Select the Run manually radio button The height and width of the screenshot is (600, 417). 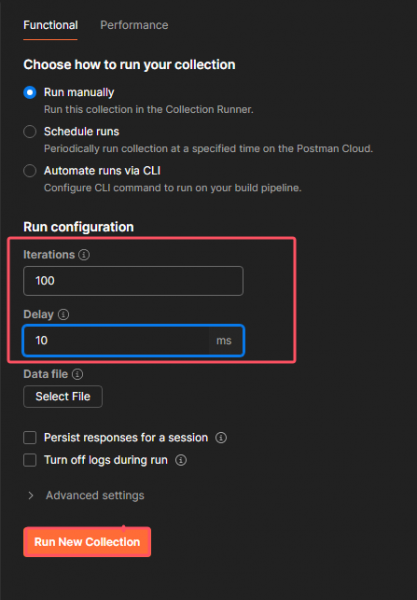click(x=30, y=92)
